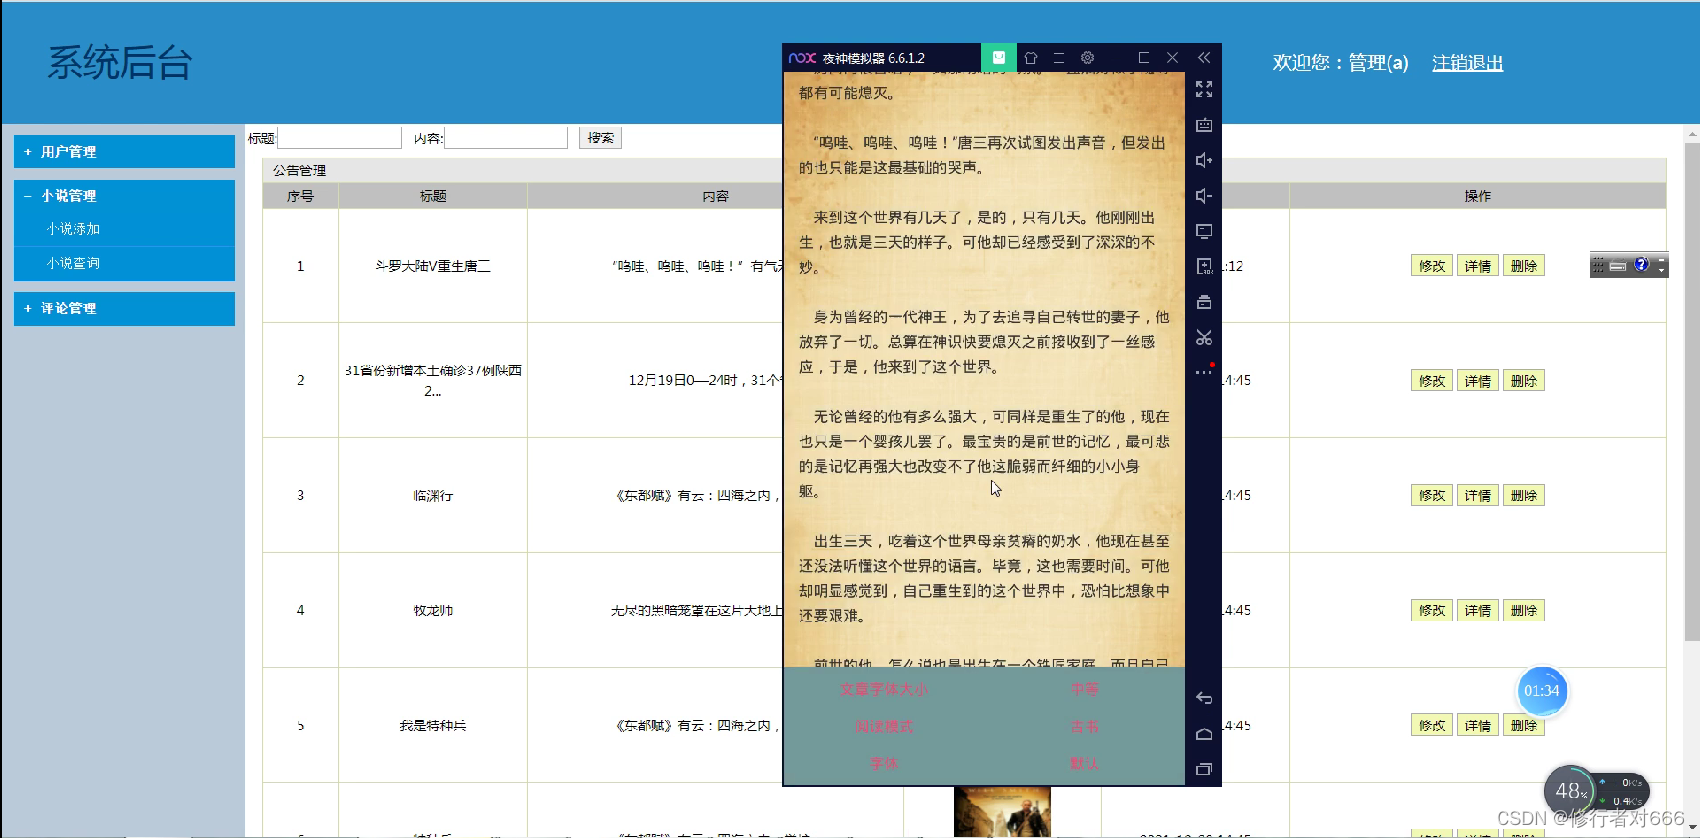
Task: Click the blue 01:34 timer bubble
Action: [x=1541, y=691]
